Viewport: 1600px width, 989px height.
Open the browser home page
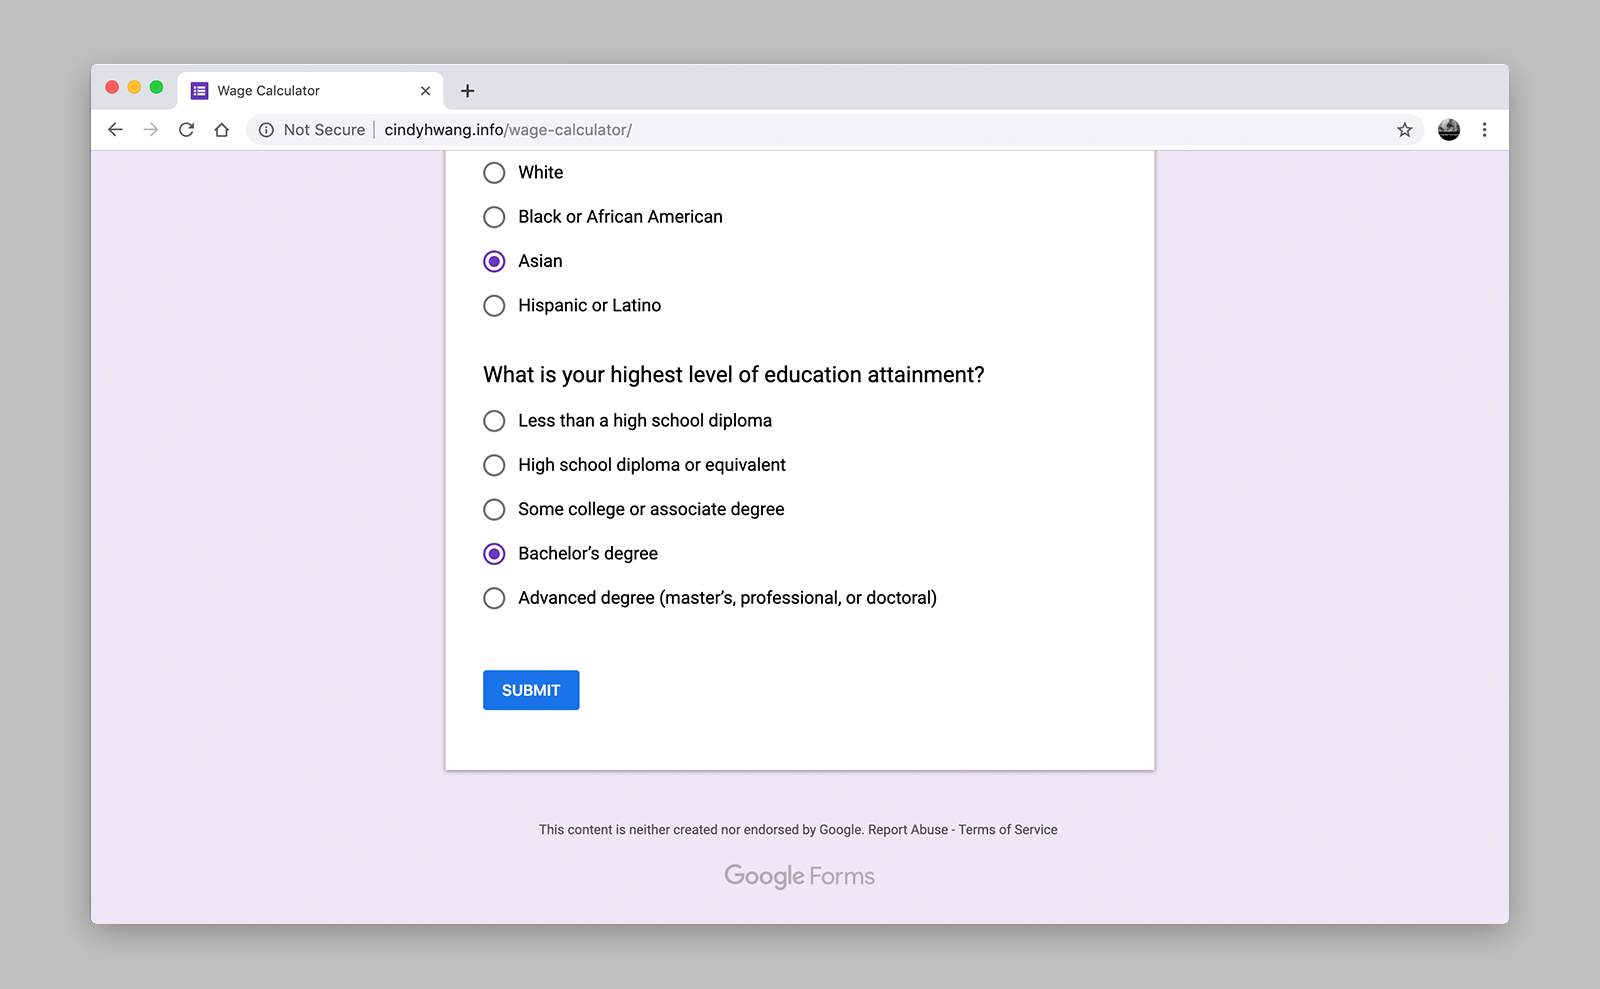point(222,129)
